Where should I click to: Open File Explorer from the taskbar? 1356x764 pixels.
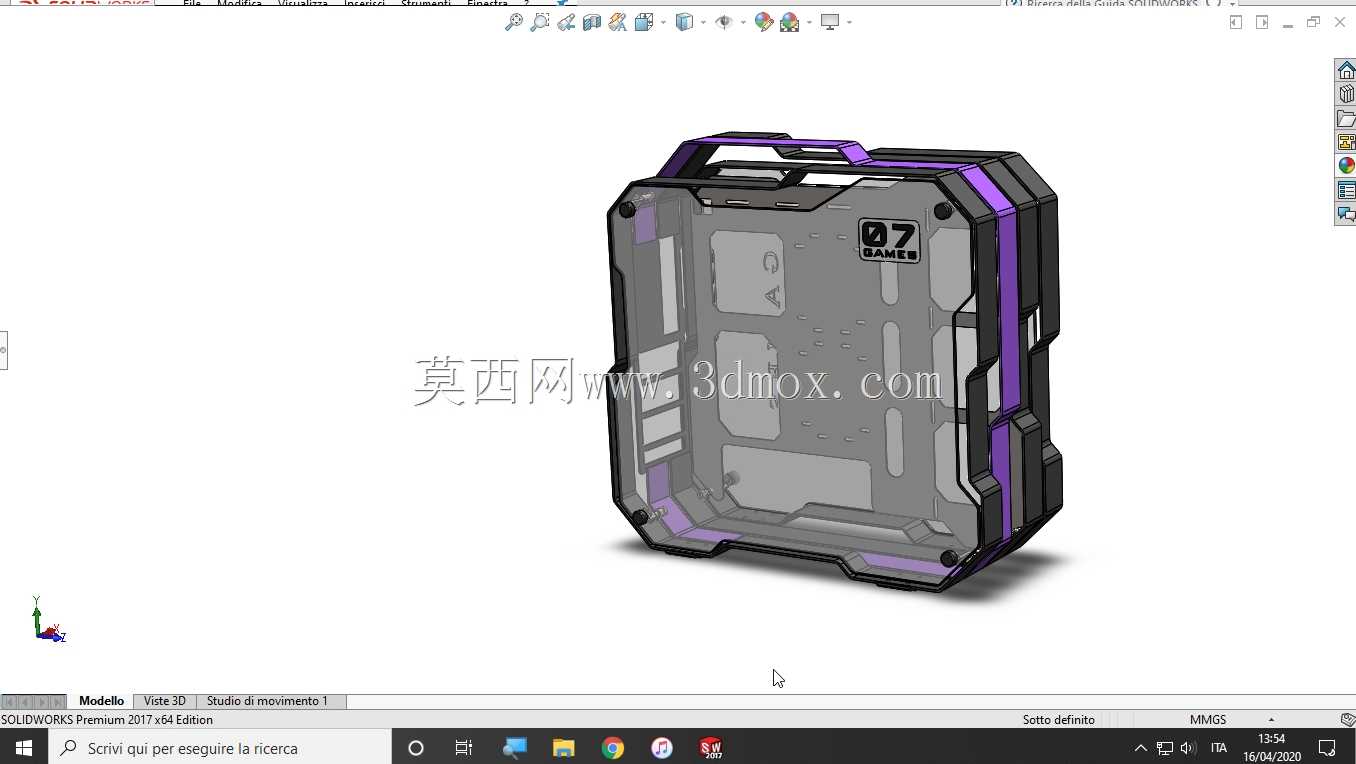pyautogui.click(x=564, y=747)
